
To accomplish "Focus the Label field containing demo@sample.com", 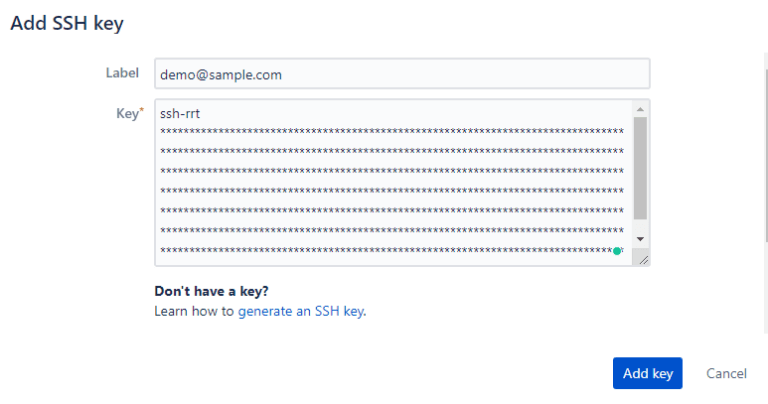I will (402, 74).
